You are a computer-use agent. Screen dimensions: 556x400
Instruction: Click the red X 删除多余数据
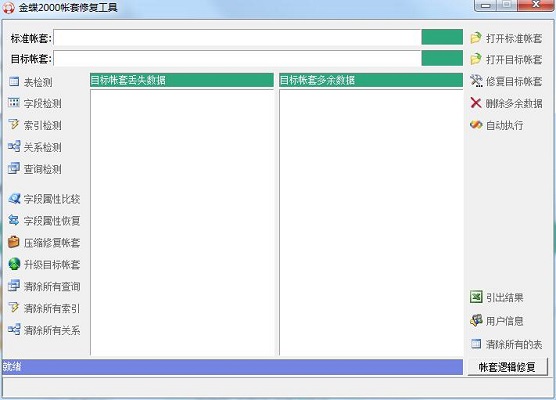[476, 103]
